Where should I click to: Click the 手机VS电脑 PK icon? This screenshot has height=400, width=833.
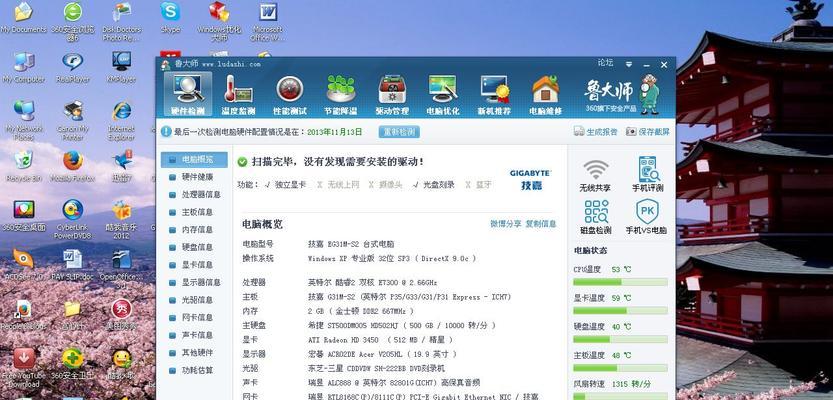point(646,217)
